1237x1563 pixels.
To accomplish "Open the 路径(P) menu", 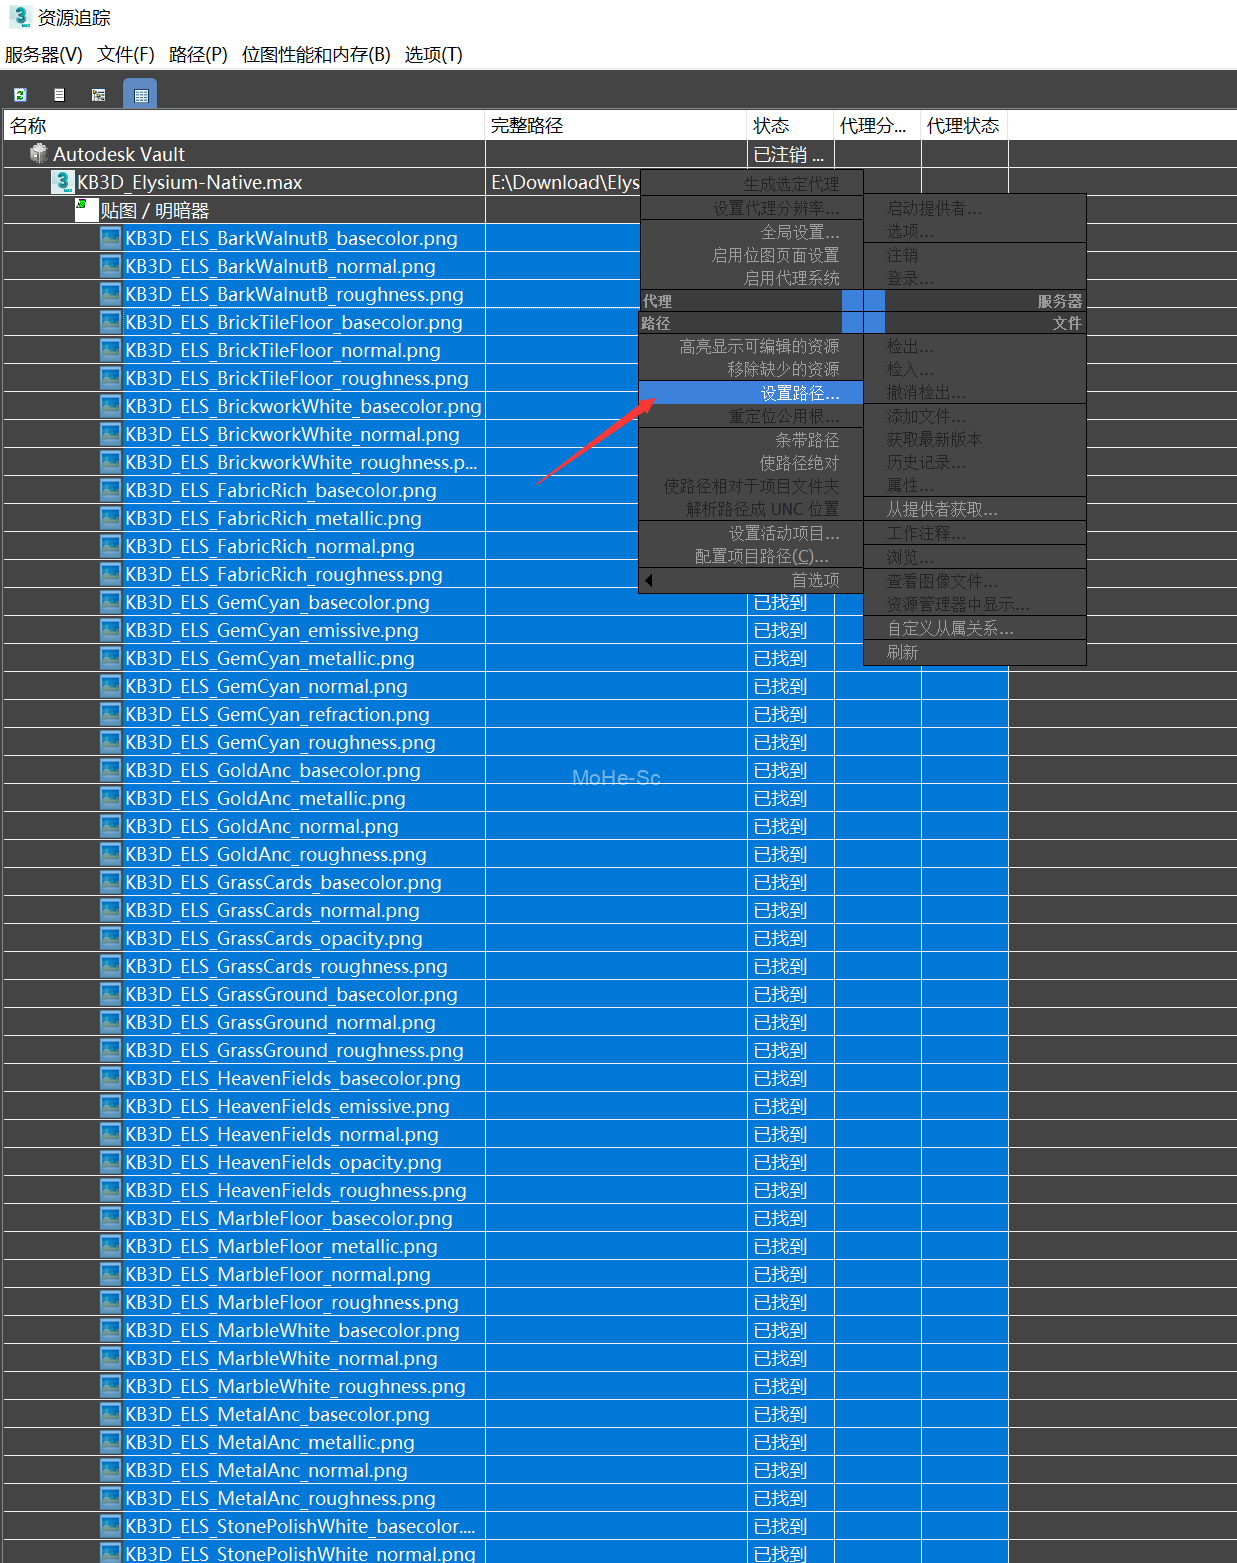I will pos(198,54).
